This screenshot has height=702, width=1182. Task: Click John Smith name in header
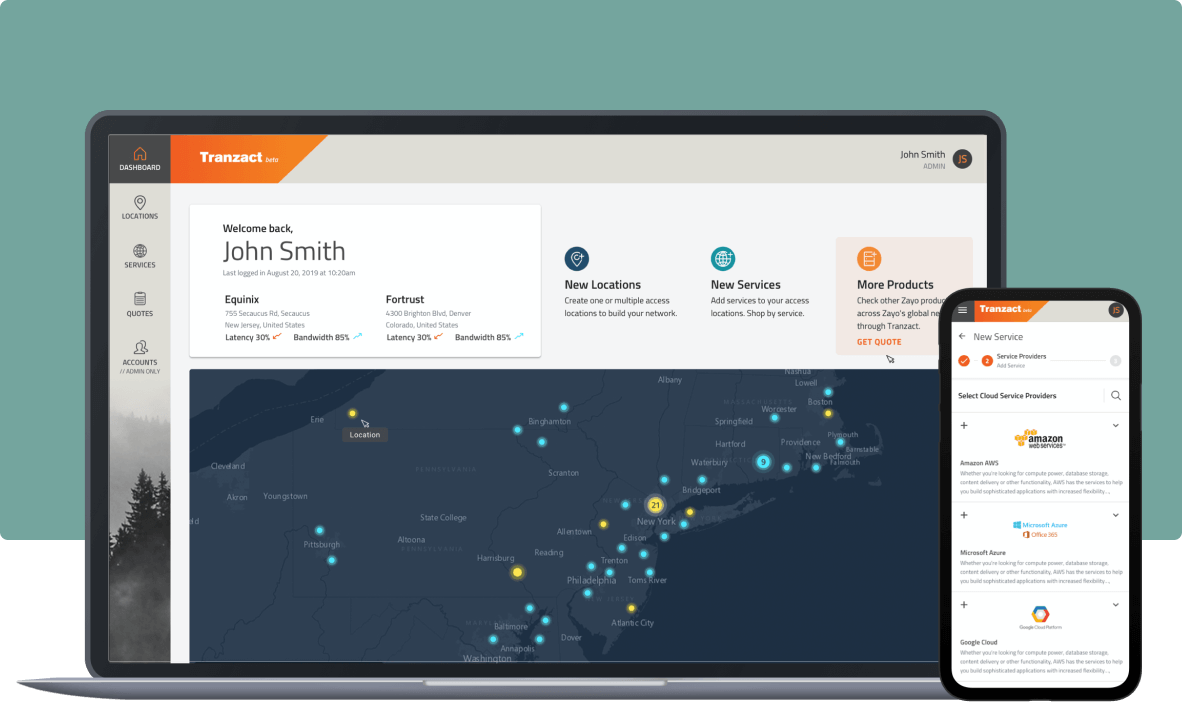[x=922, y=155]
